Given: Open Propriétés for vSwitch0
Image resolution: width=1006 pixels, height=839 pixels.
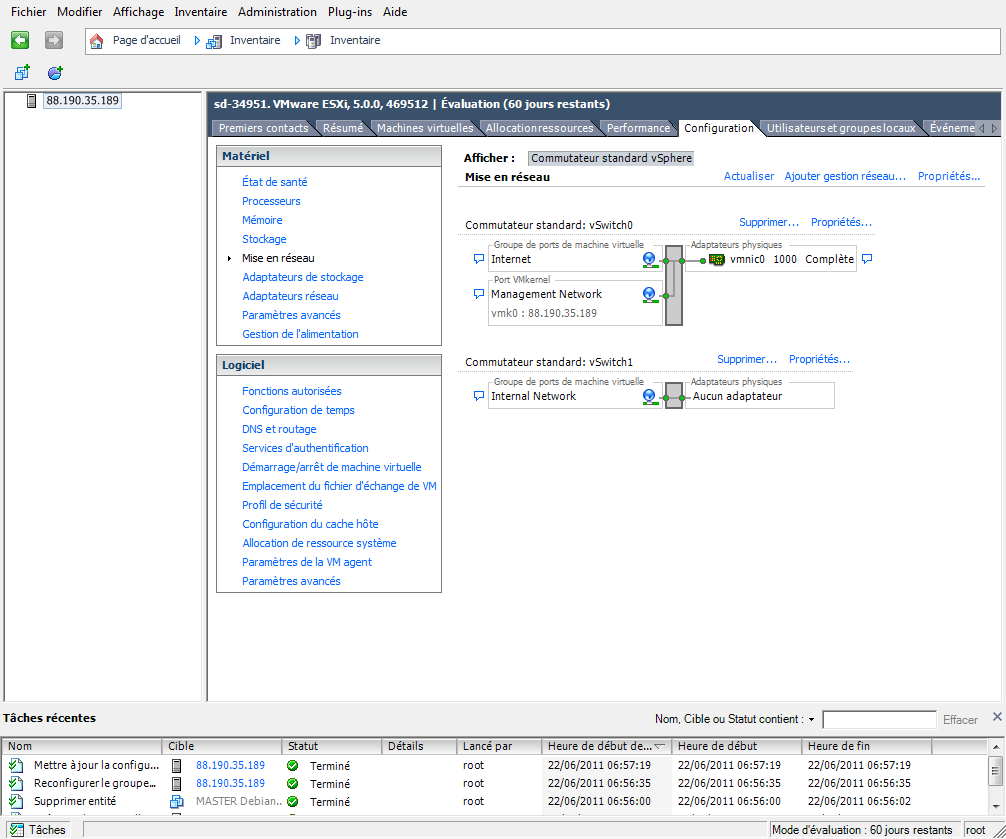Looking at the screenshot, I should pos(841,223).
